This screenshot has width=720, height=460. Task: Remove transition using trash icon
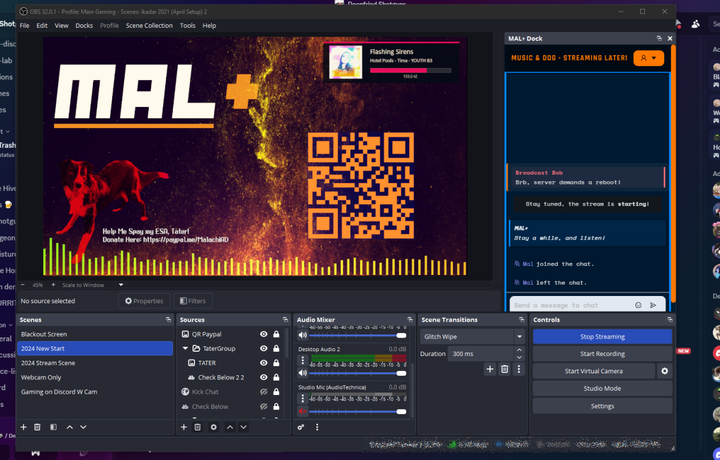[x=504, y=369]
